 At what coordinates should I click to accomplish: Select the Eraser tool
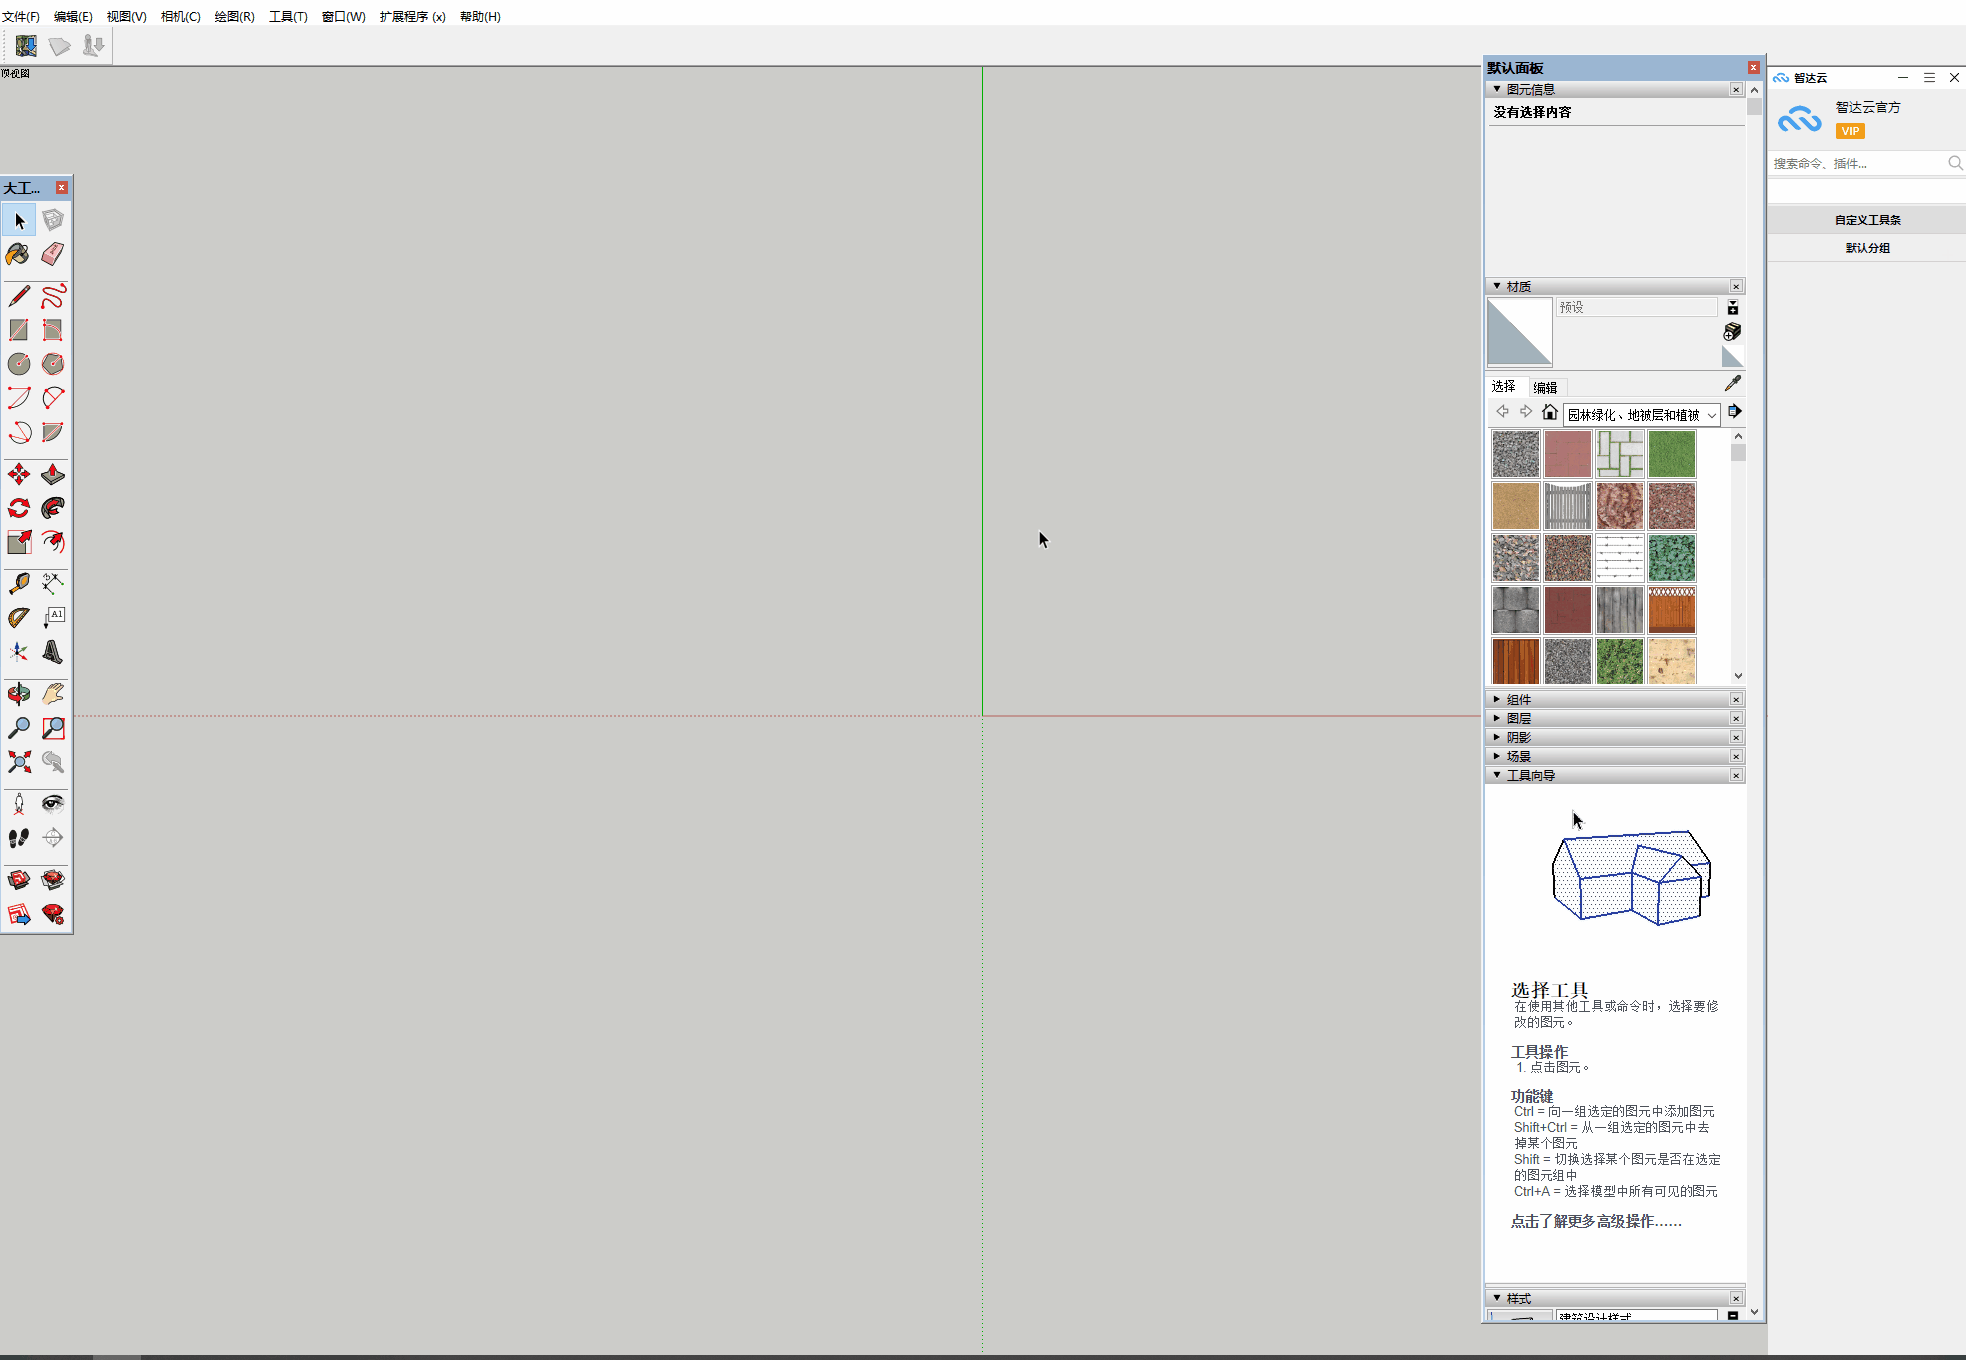click(53, 254)
